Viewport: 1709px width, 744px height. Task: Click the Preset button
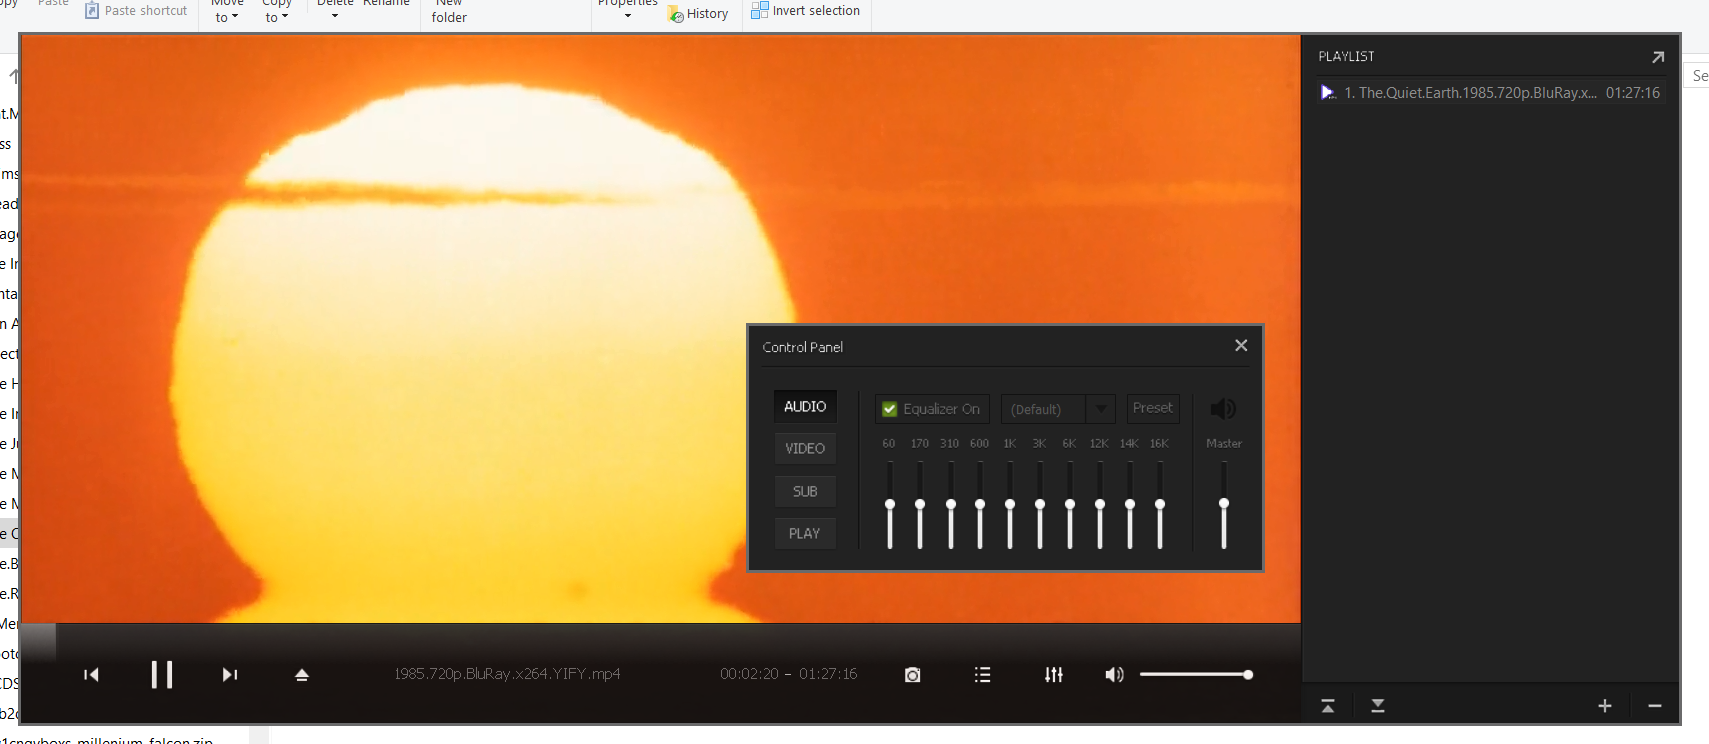1153,408
